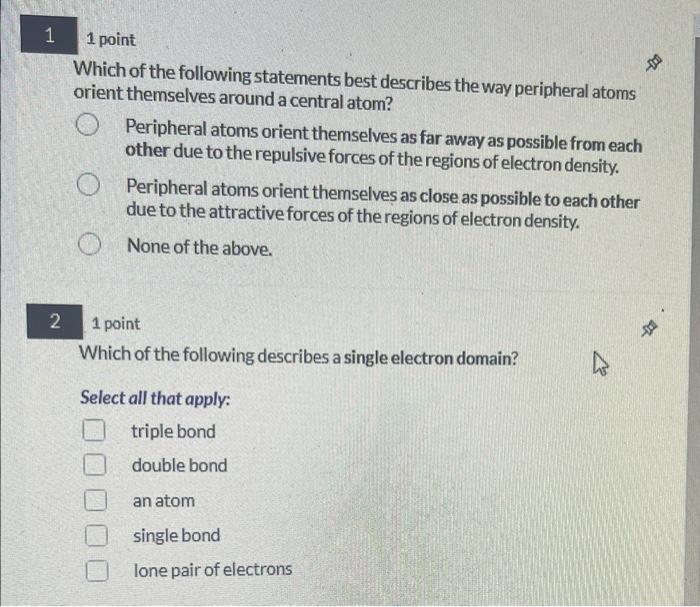This screenshot has width=700, height=607.
Task: Click the 'an atom' option label
Action: [164, 501]
